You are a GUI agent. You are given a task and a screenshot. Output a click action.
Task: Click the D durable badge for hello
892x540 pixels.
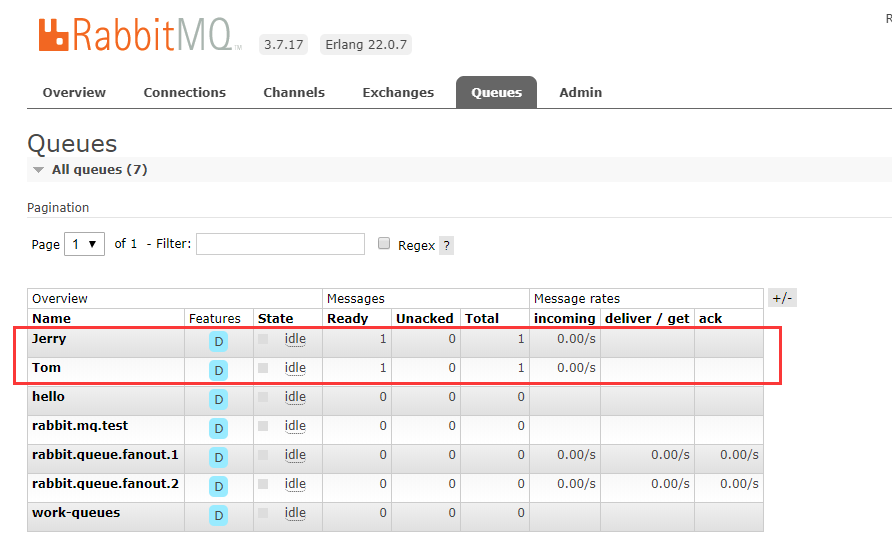[x=218, y=400]
